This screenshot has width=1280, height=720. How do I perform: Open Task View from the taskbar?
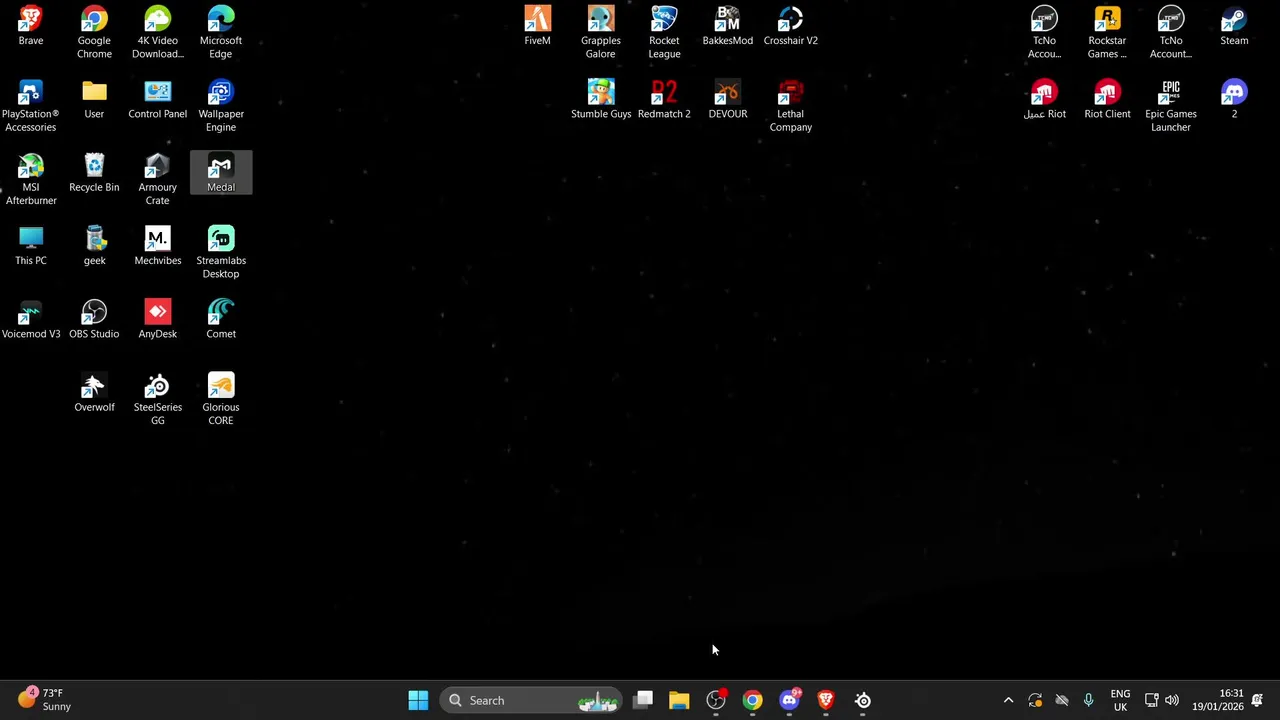point(643,700)
